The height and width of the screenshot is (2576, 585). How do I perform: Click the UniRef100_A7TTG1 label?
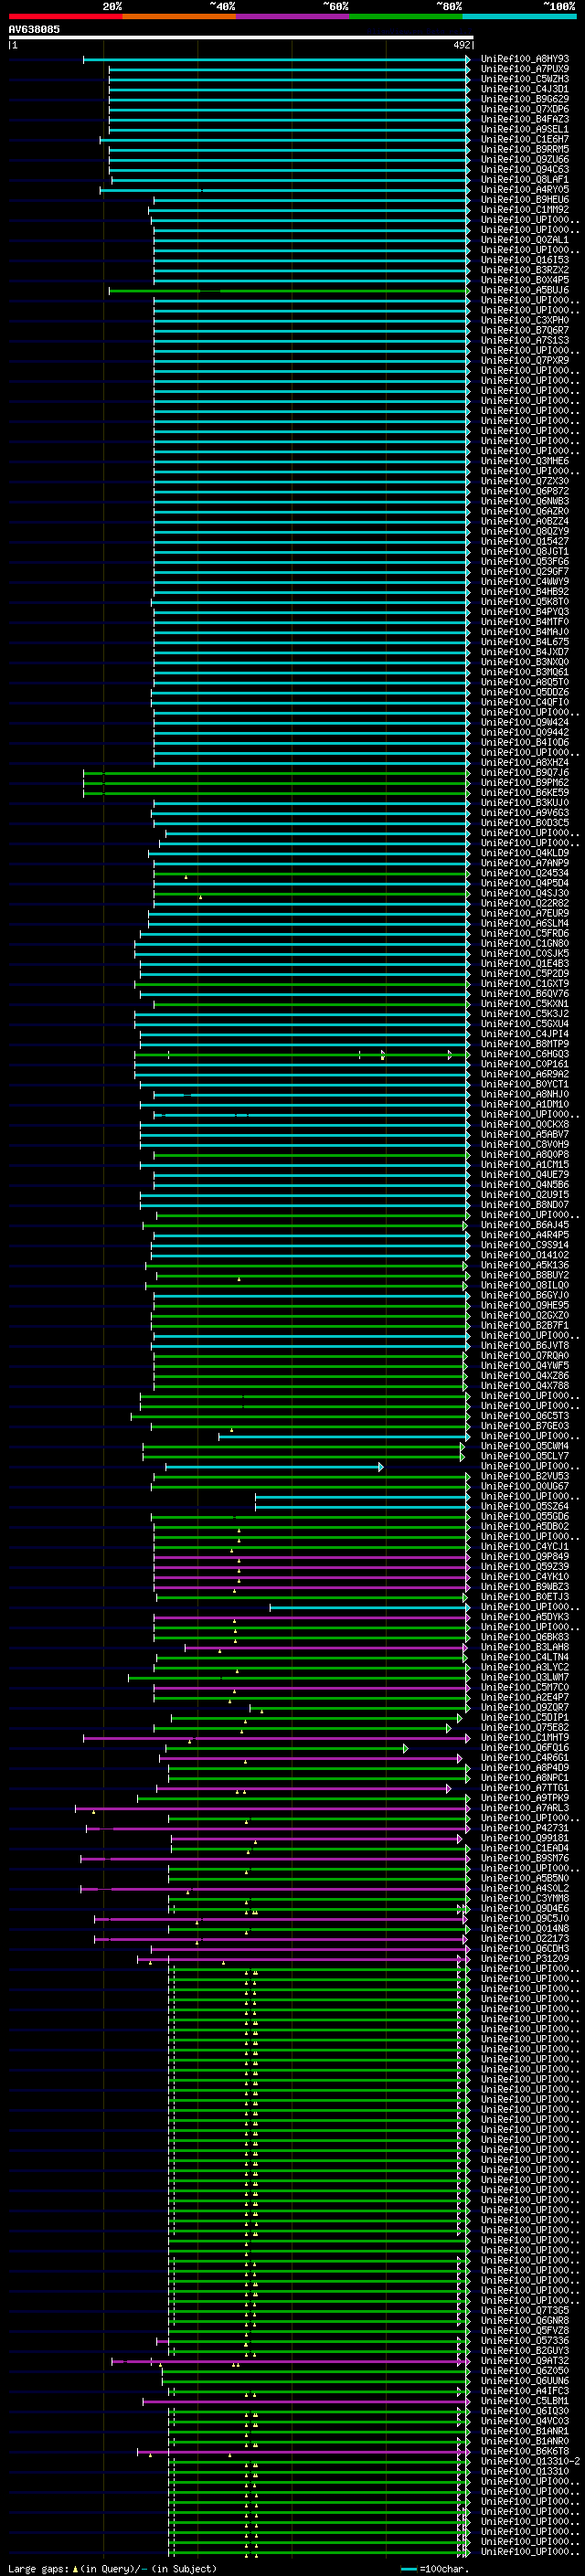[x=525, y=1787]
